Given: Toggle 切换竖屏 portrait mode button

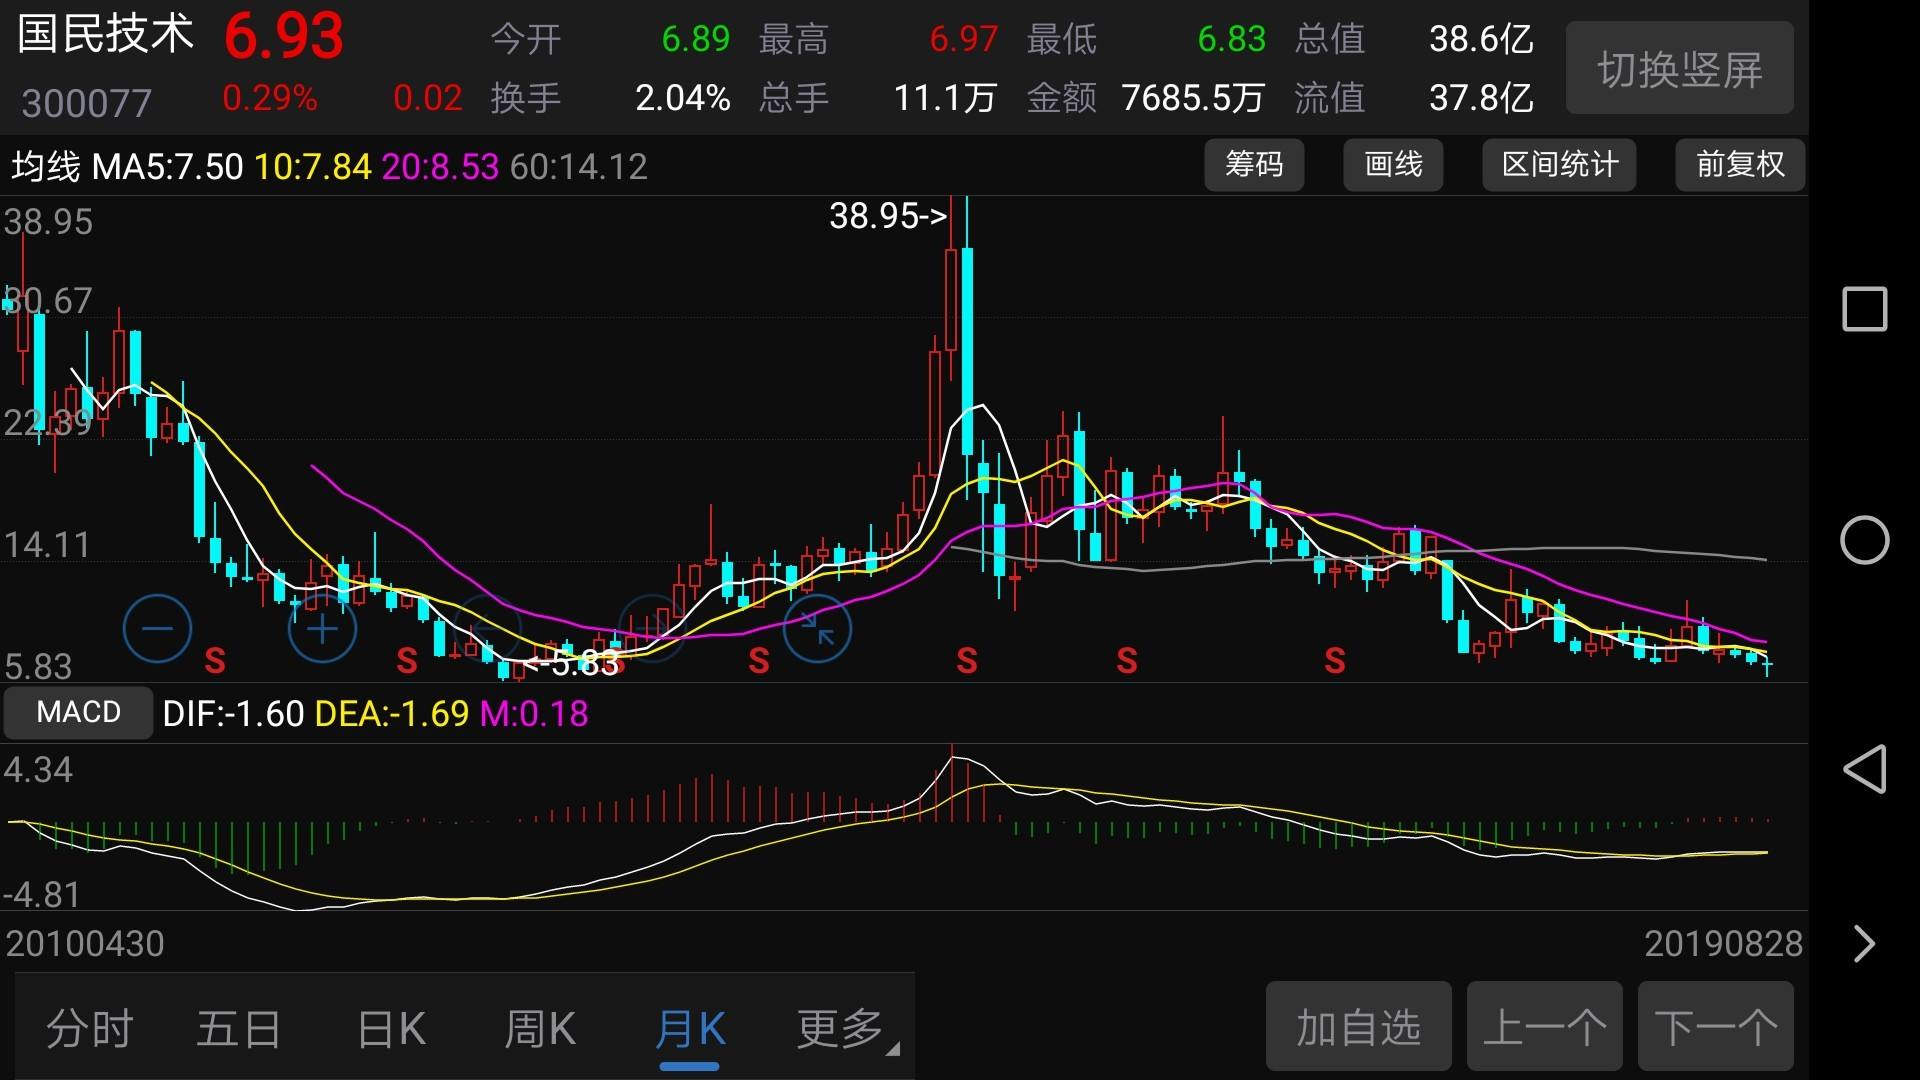Looking at the screenshot, I should [1679, 69].
